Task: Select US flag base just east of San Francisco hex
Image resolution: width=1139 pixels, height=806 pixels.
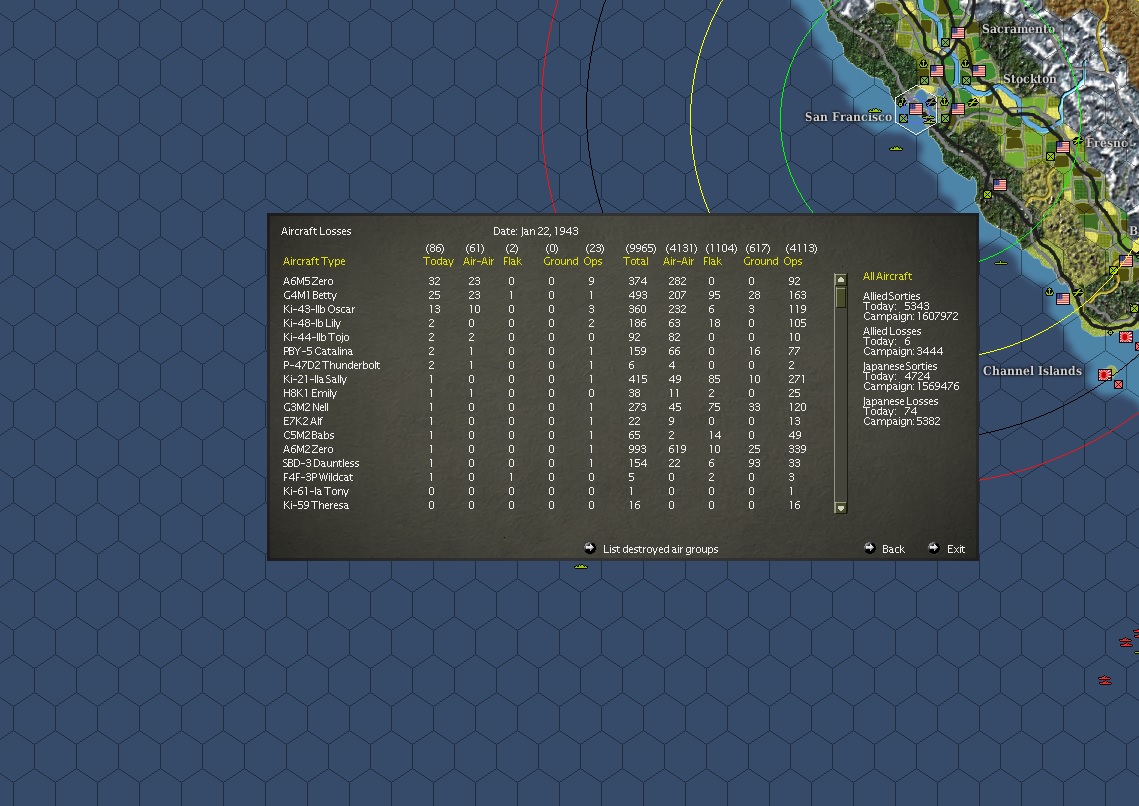Action: [958, 109]
